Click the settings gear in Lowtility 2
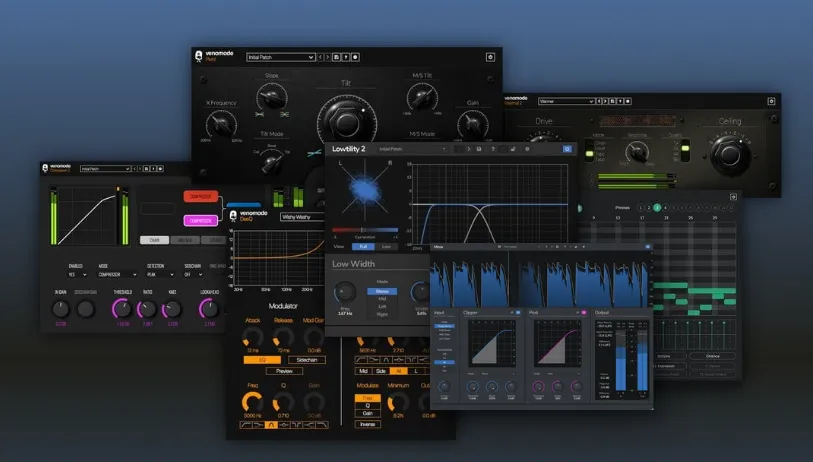The width and height of the screenshot is (813, 462). 527,149
